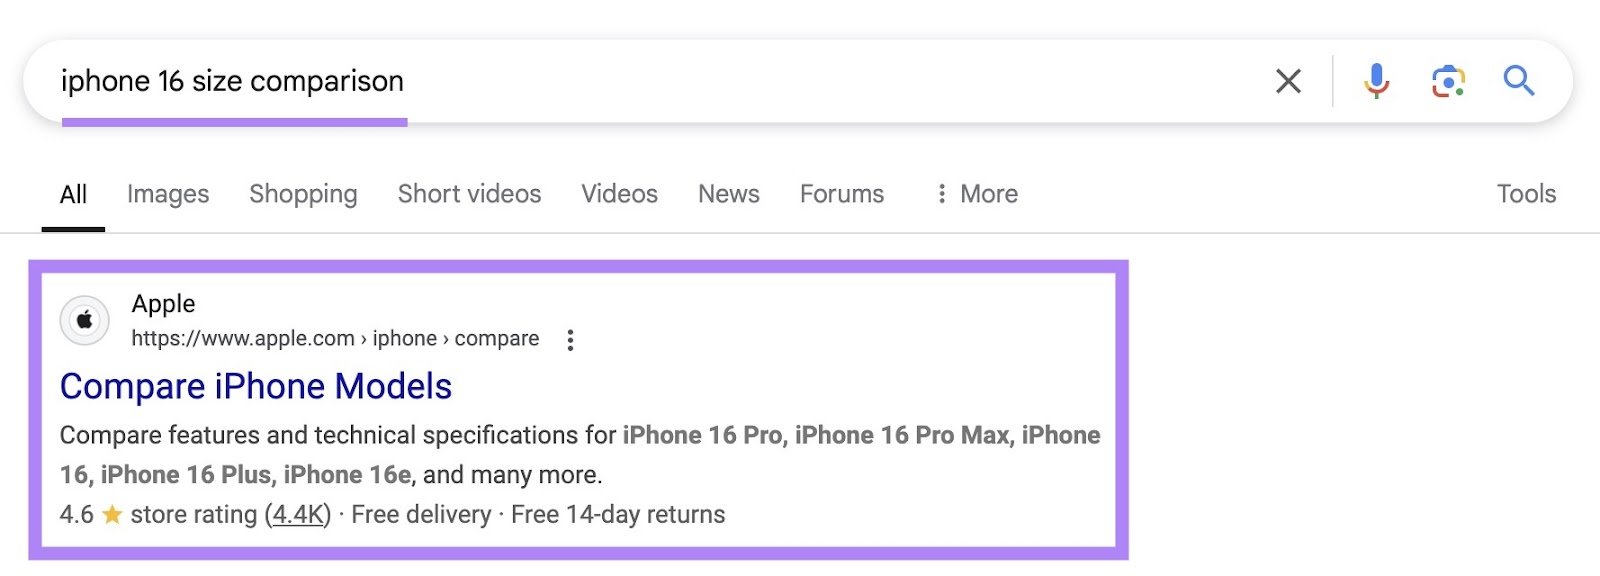Screen dimensions: 1600x576
Task: Open the Tools options
Action: (1527, 194)
